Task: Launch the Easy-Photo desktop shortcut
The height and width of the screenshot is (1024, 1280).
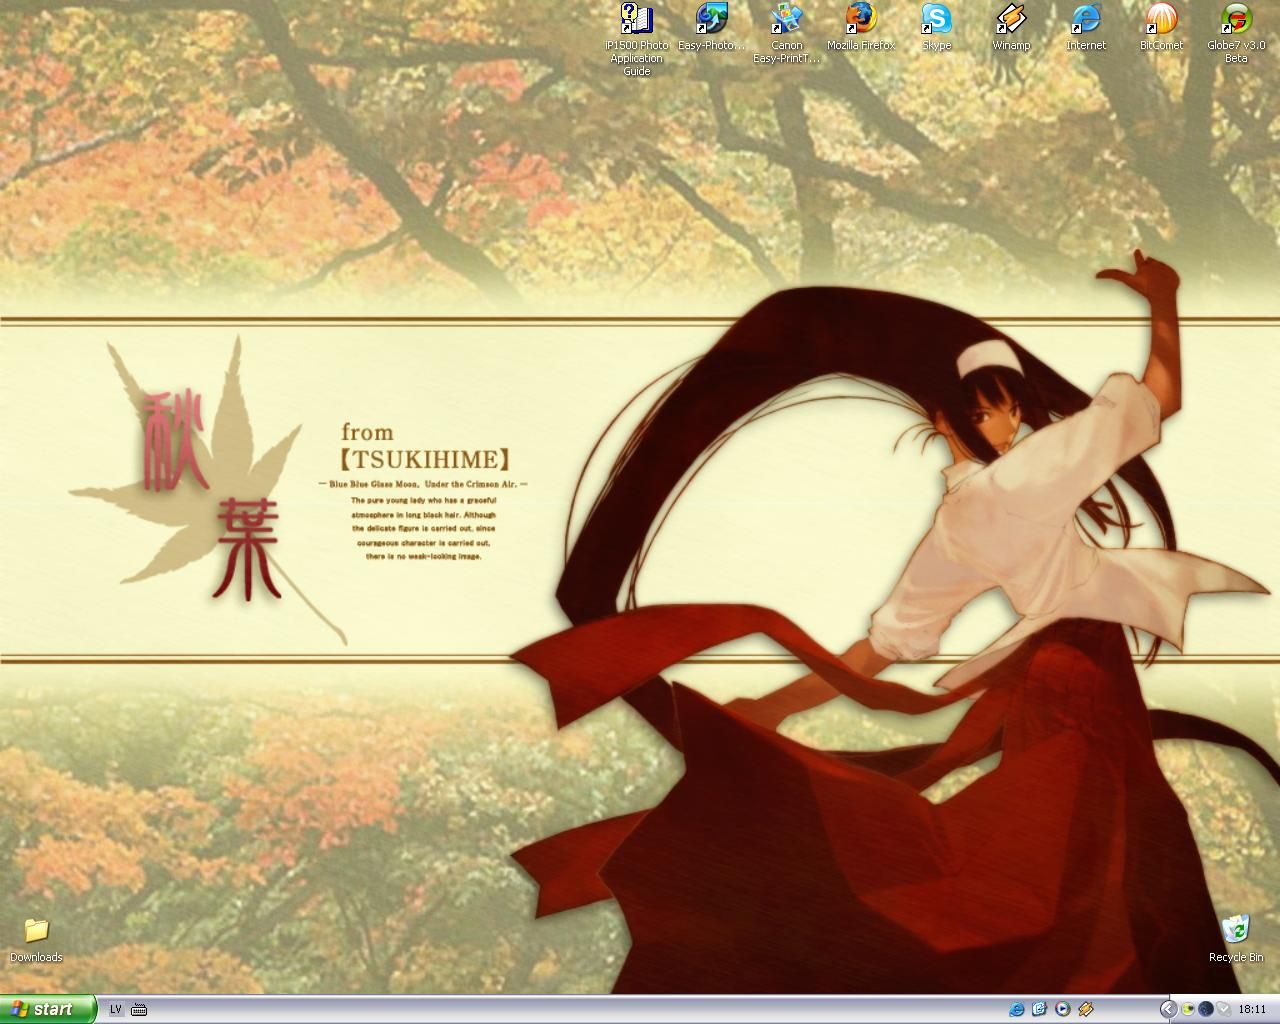Action: [x=711, y=26]
